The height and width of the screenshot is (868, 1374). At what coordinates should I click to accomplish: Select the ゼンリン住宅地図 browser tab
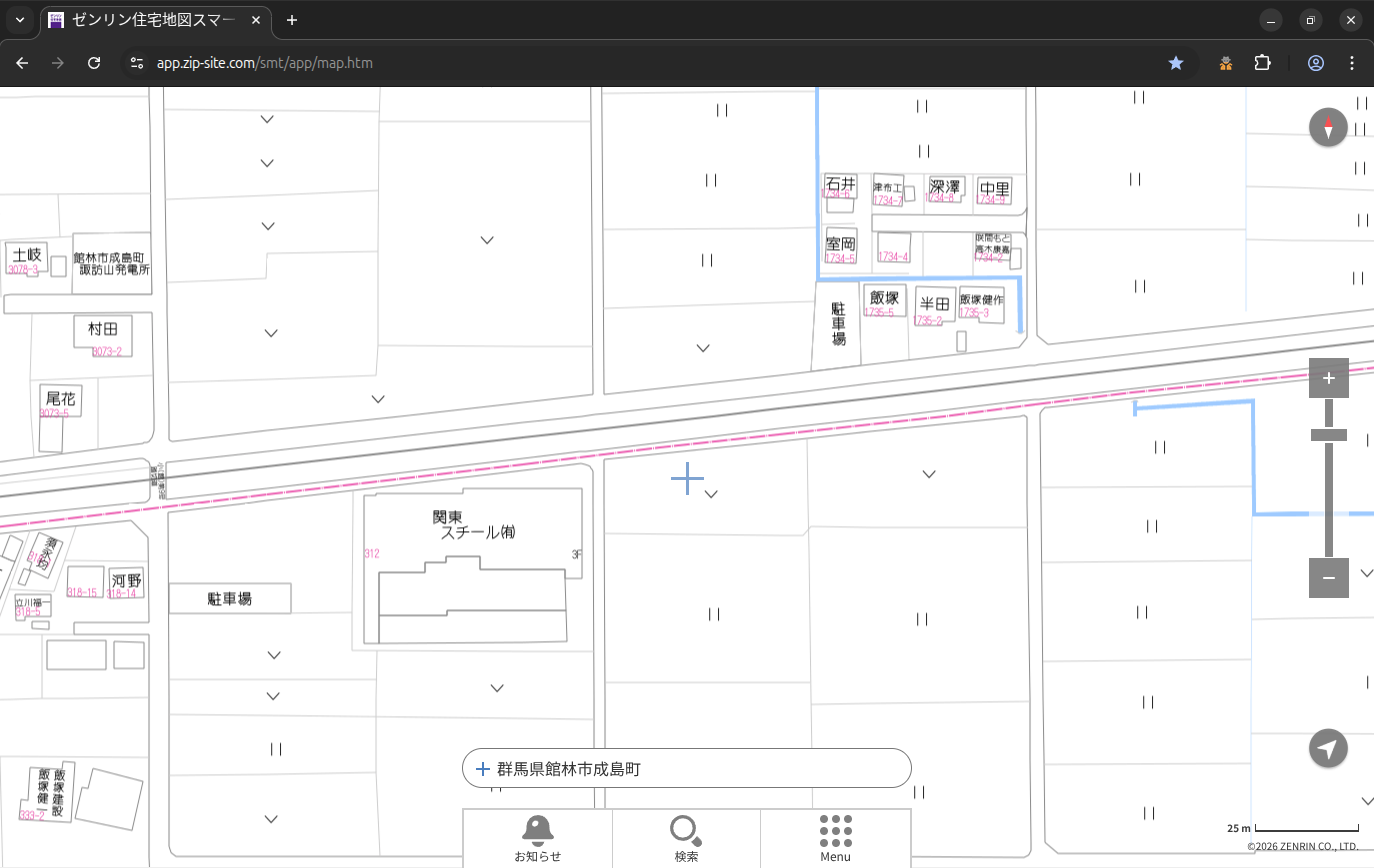[155, 20]
